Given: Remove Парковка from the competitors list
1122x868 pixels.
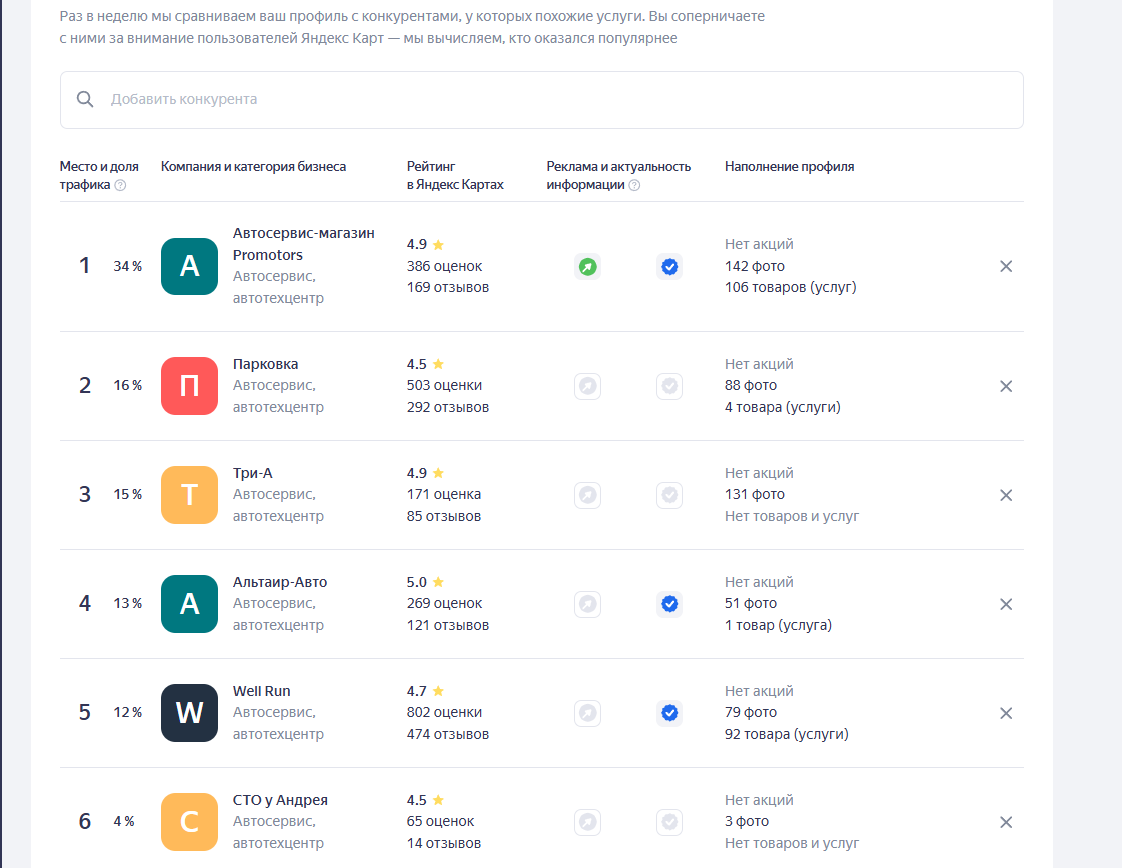Looking at the screenshot, I should (x=1006, y=386).
